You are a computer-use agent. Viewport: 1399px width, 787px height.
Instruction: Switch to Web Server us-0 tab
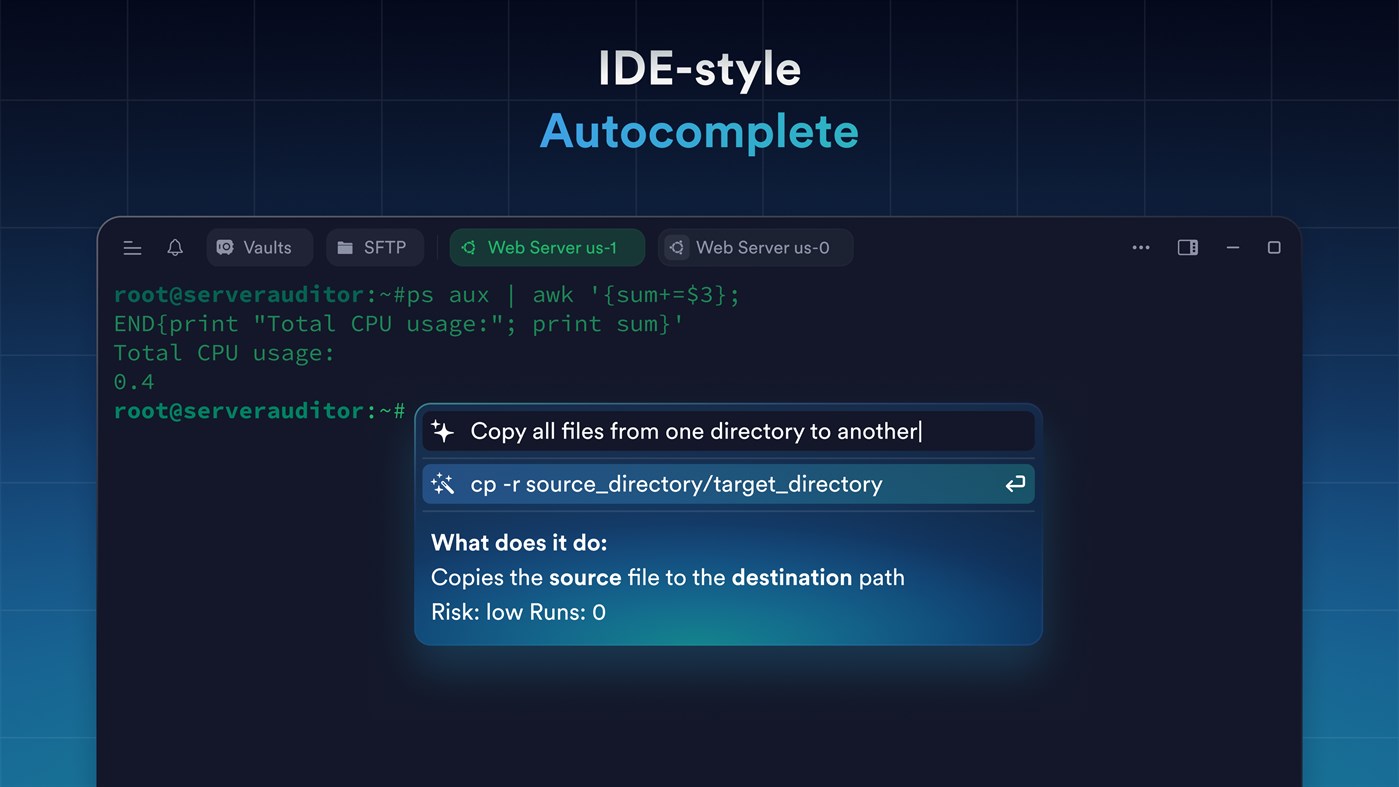point(755,248)
